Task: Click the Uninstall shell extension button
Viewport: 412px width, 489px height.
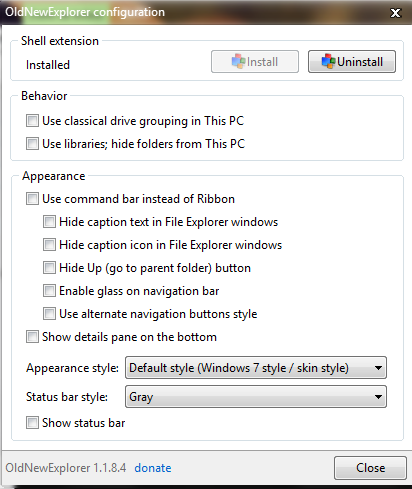Action: coord(352,62)
